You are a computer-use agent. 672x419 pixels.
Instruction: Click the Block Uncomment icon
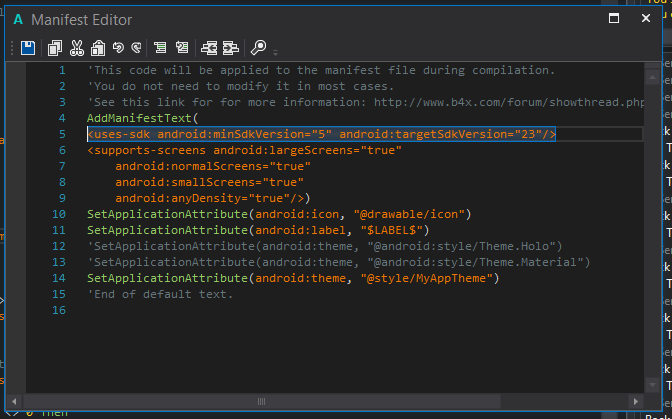(x=182, y=47)
